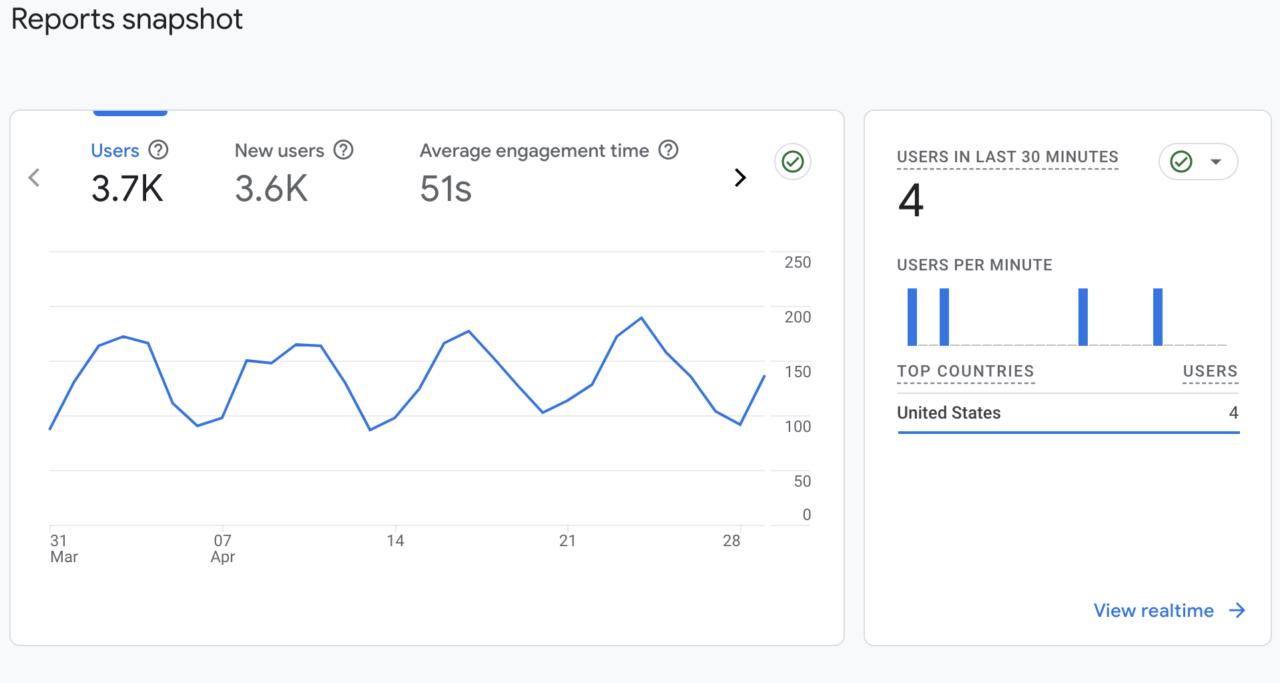Open the realtime badge dropdown arrow
The width and height of the screenshot is (1280, 683).
(x=1218, y=161)
